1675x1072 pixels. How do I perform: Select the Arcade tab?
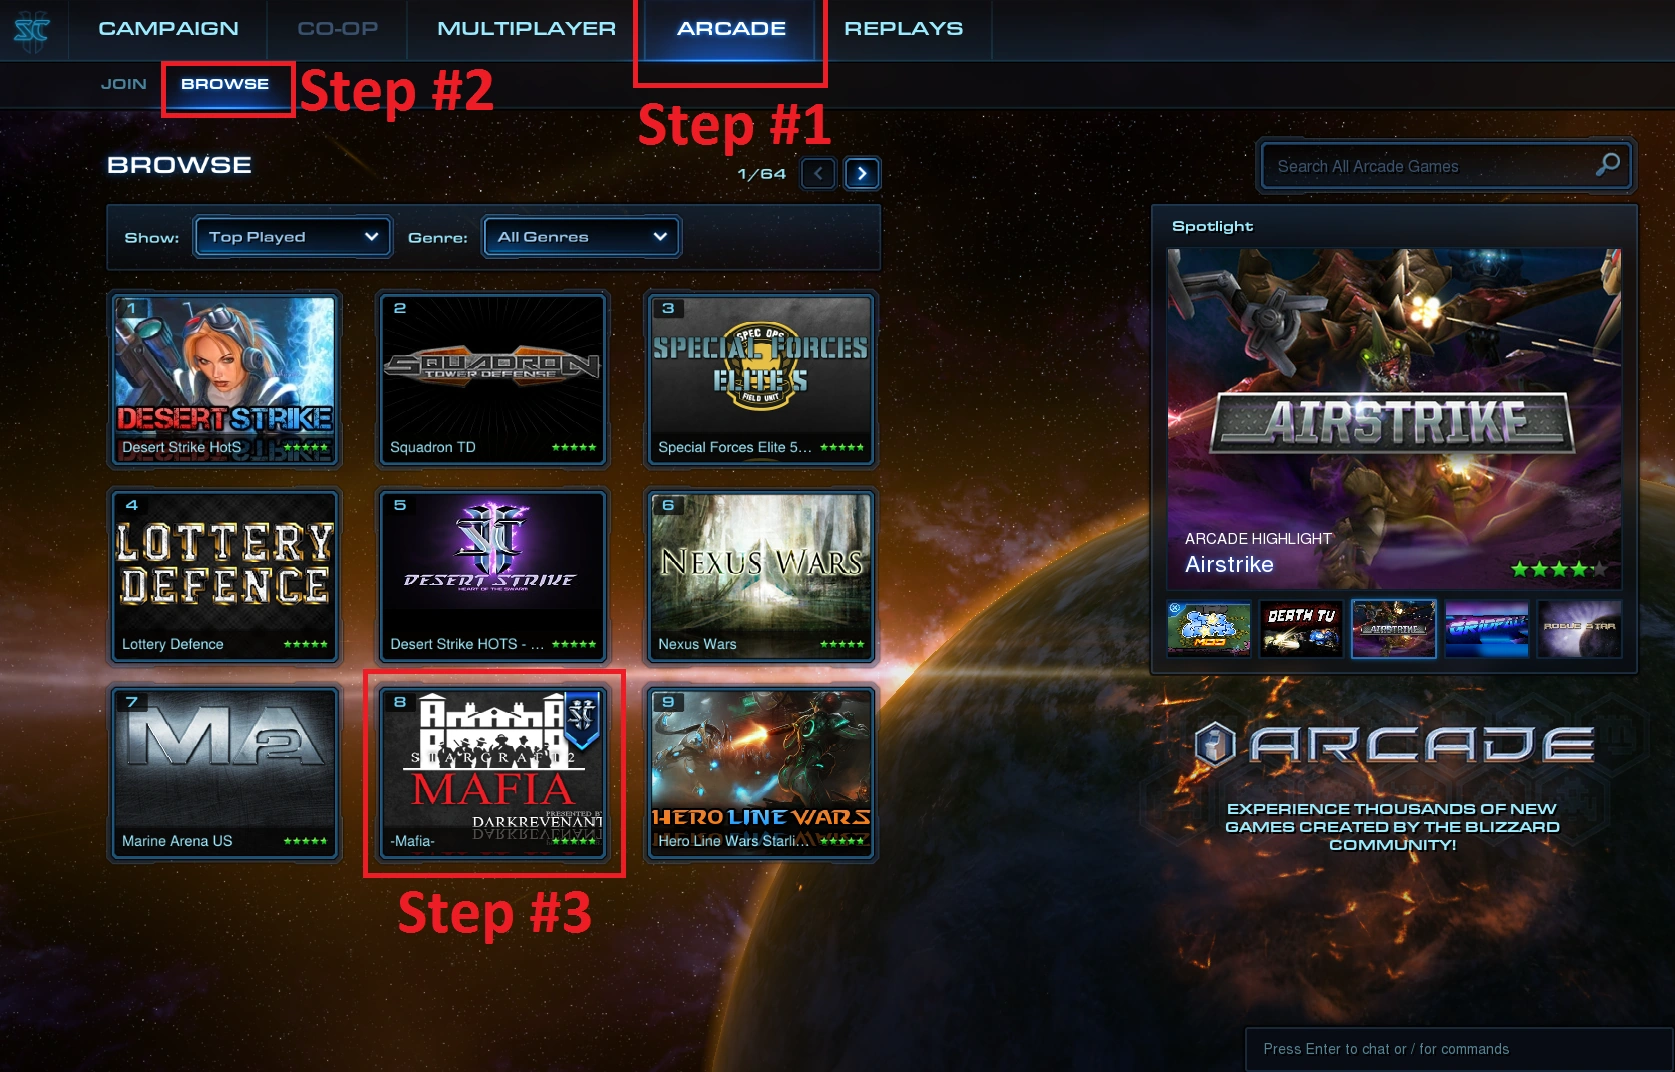tap(731, 29)
